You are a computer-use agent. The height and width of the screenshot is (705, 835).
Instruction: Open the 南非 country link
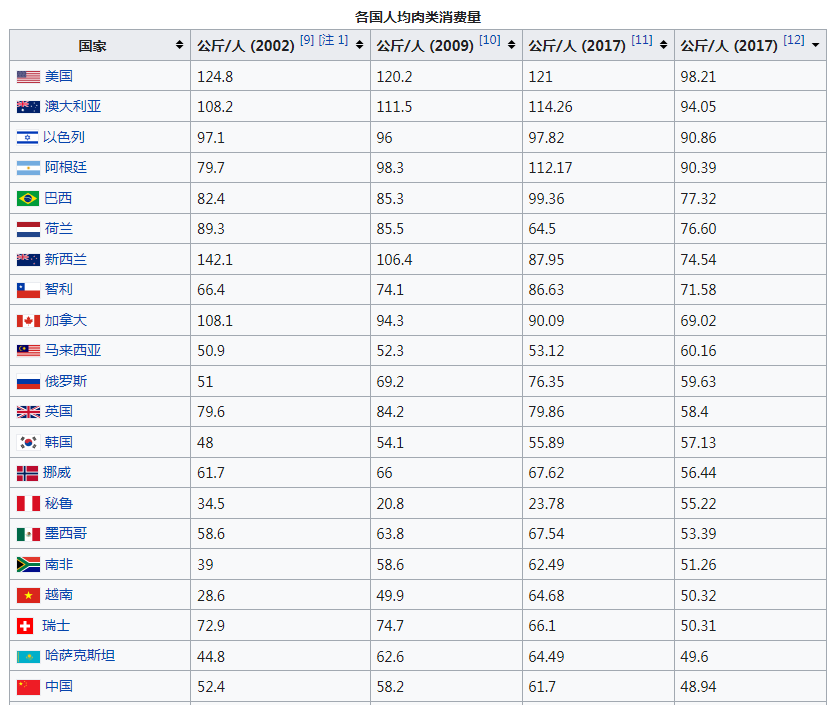[x=59, y=564]
